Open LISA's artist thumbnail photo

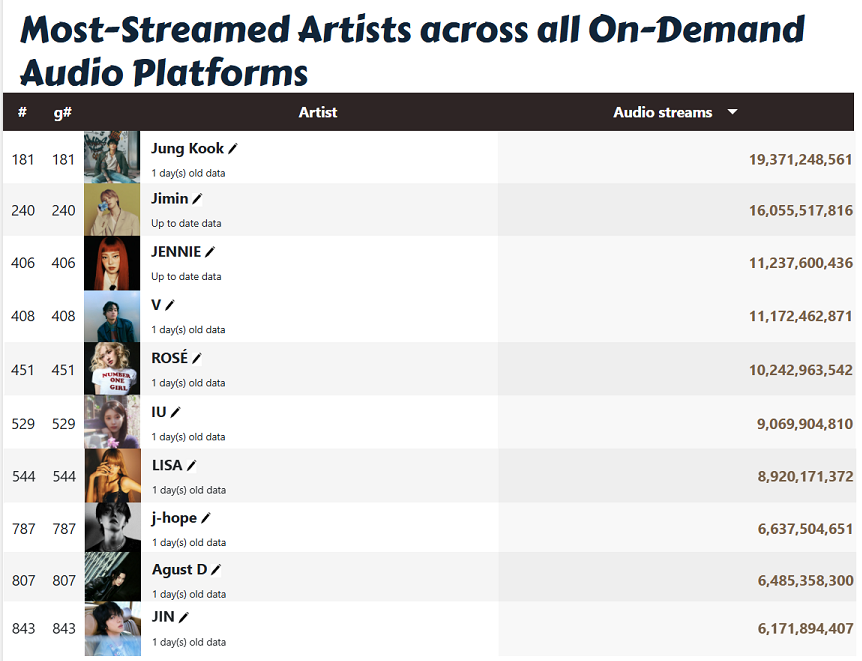[x=112, y=475]
